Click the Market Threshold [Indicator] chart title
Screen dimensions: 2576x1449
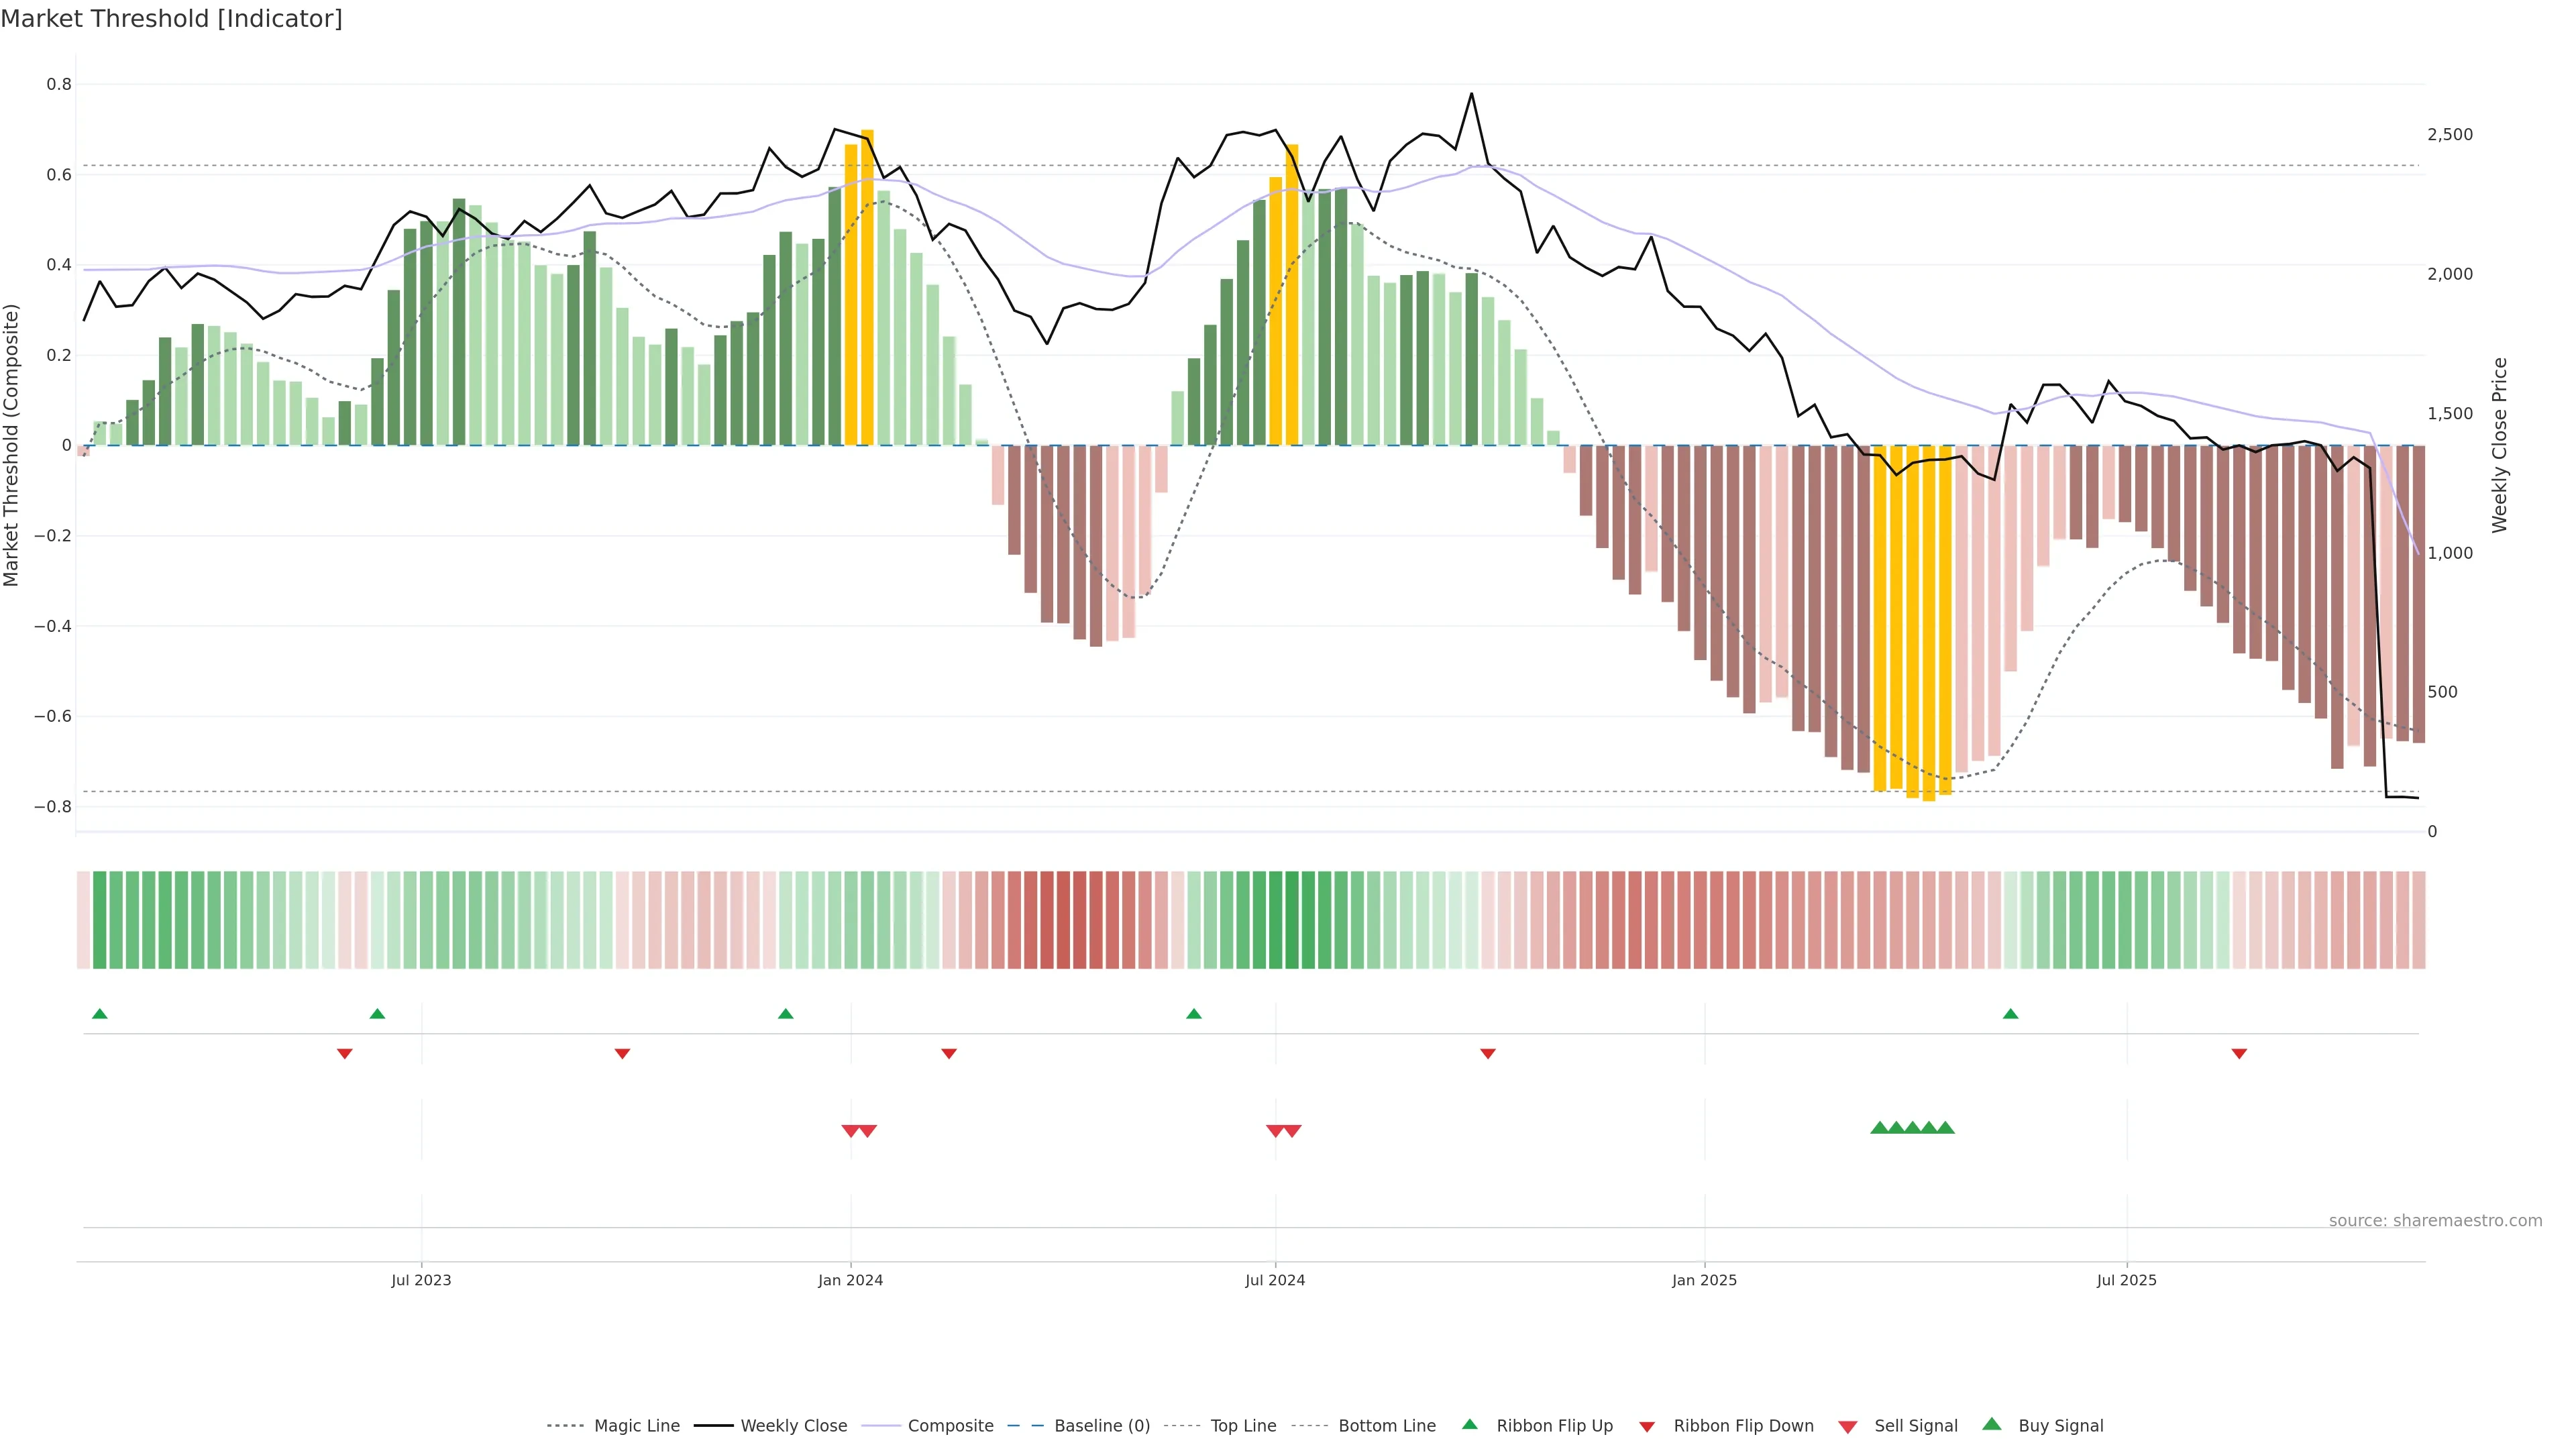tap(171, 19)
